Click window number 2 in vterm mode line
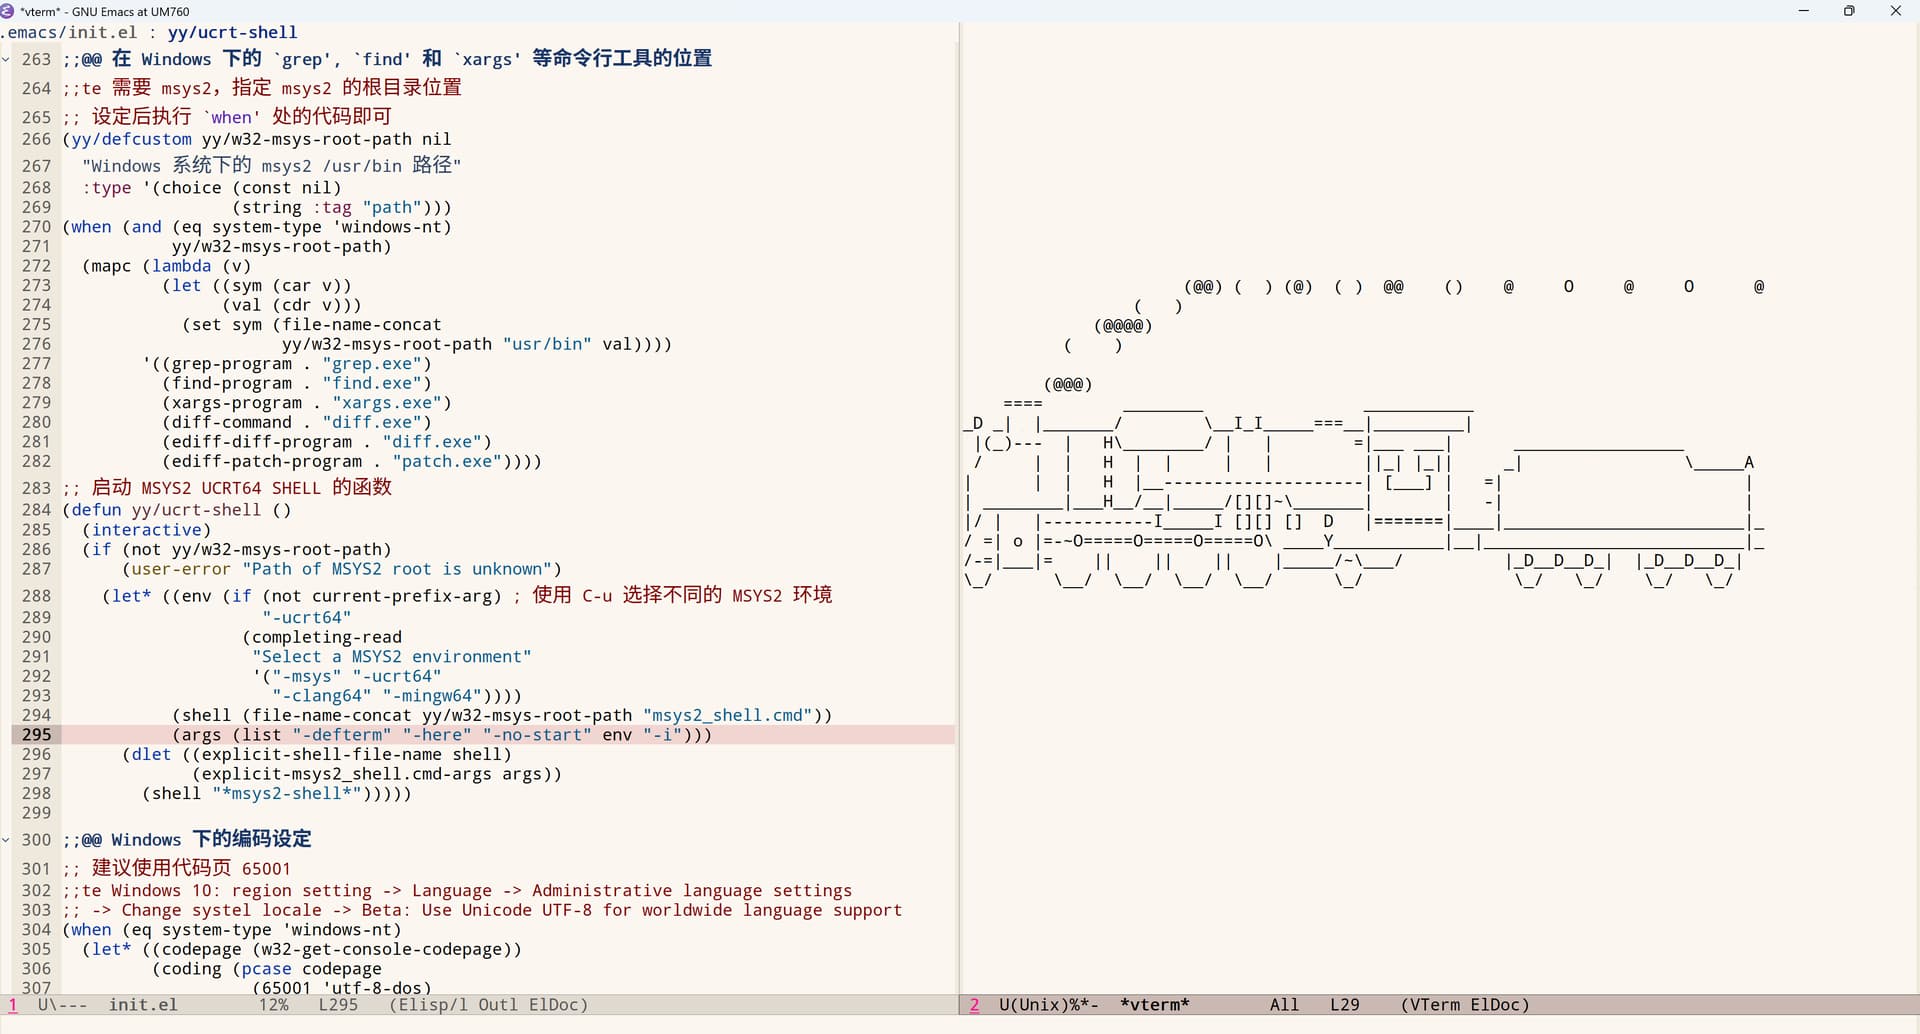 [974, 1005]
